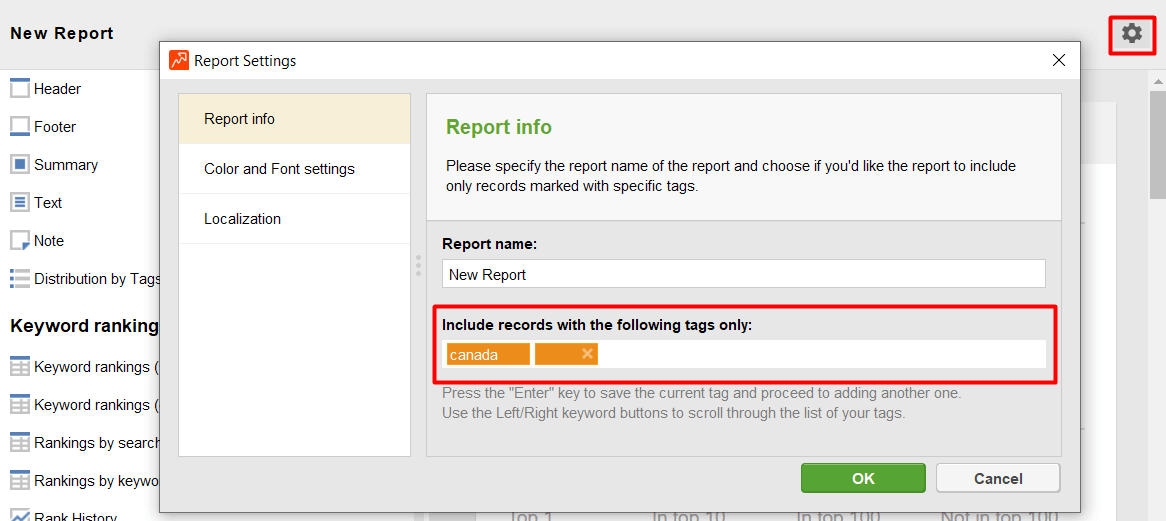Click the Distribution by Tags widget icon
The width and height of the screenshot is (1166, 521).
tap(19, 279)
